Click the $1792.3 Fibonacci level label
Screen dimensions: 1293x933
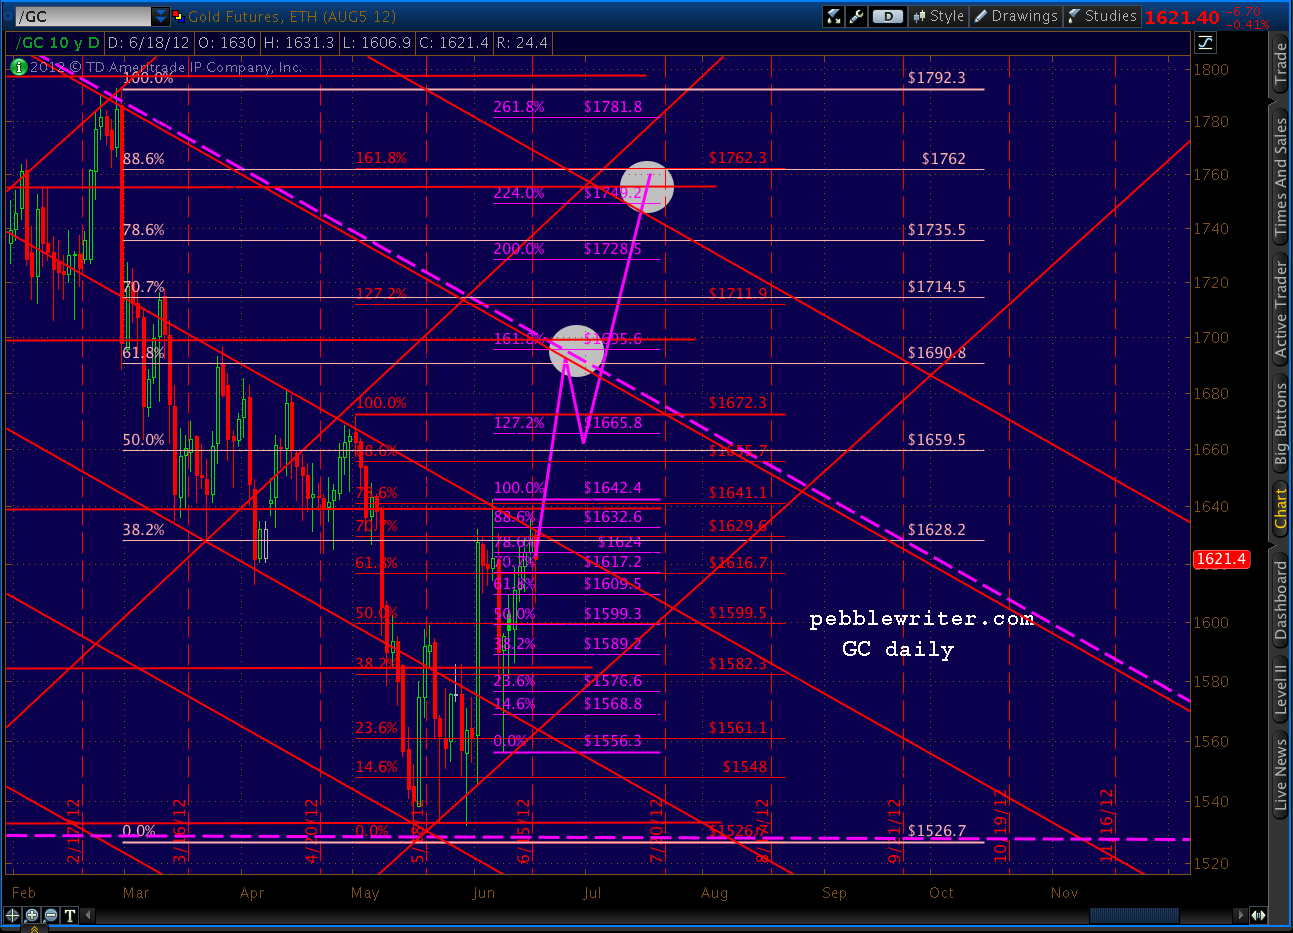coord(936,77)
